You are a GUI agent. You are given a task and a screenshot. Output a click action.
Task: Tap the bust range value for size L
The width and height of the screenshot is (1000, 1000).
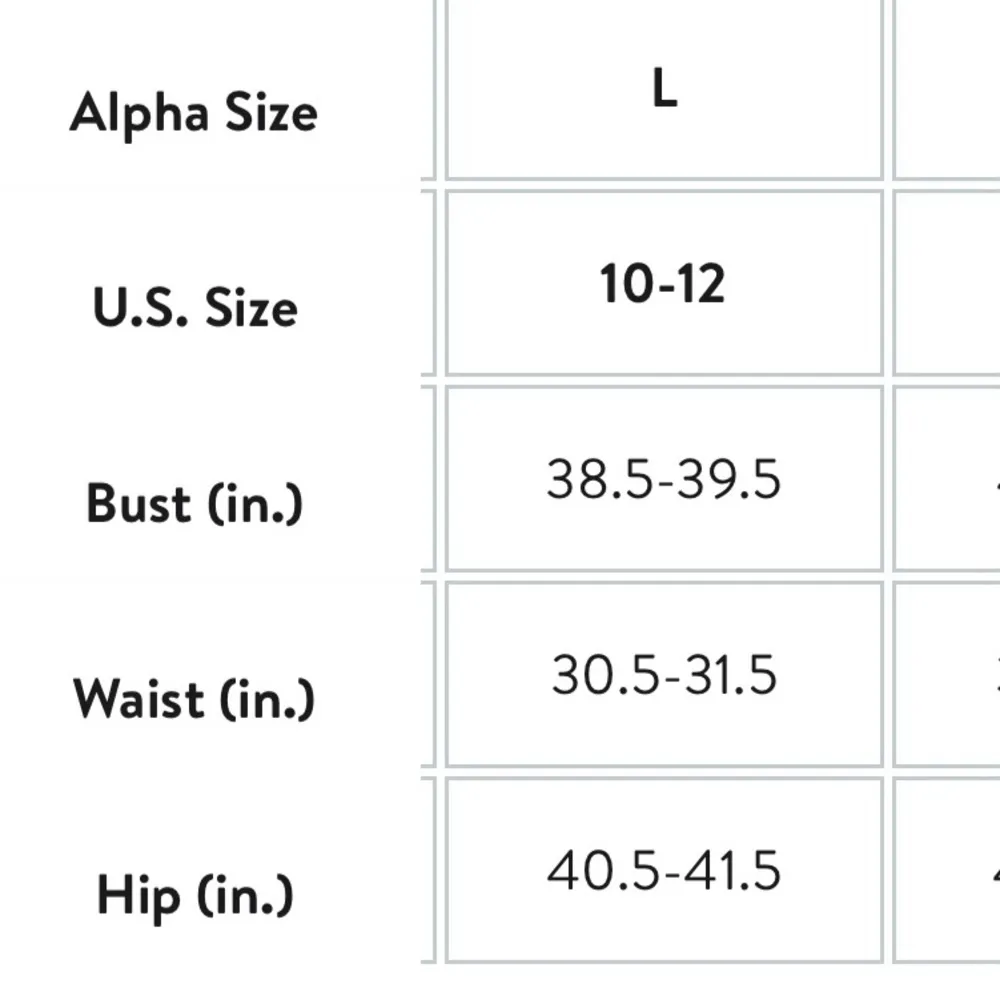pos(664,479)
